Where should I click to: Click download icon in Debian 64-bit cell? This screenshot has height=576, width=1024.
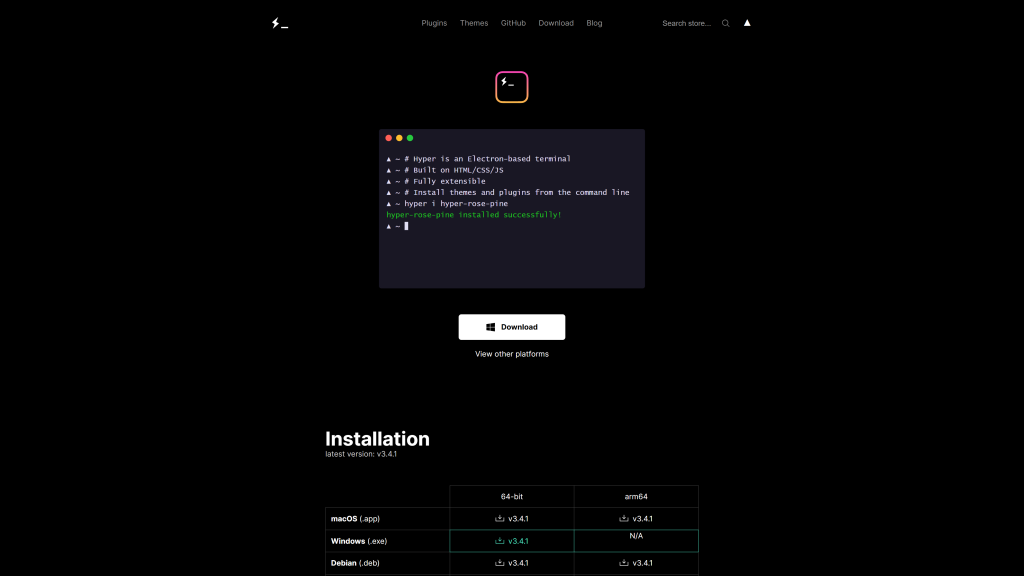pos(500,562)
